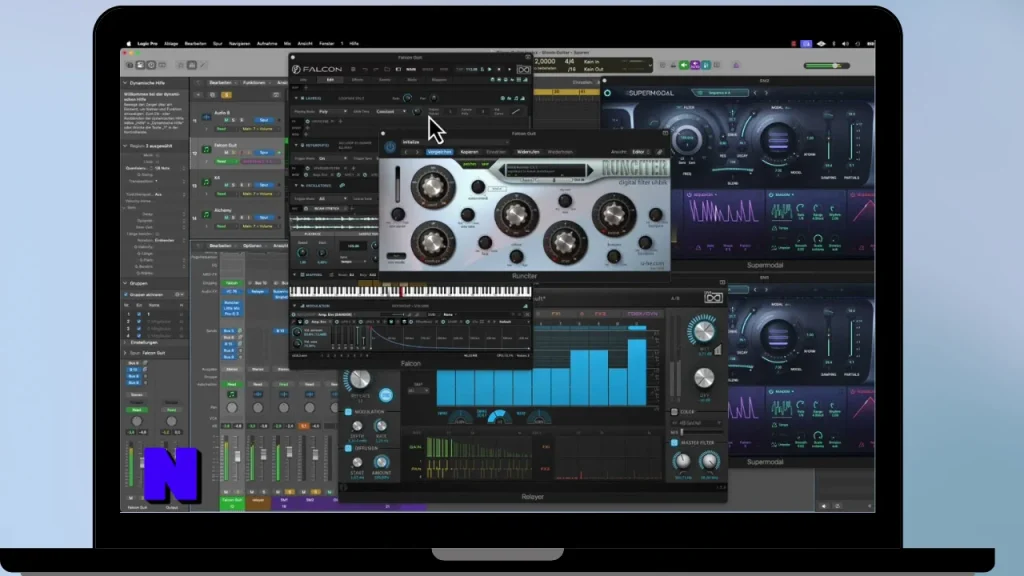
Task: Open Bearbeiten dropdown in tracks area
Action: 222,83
